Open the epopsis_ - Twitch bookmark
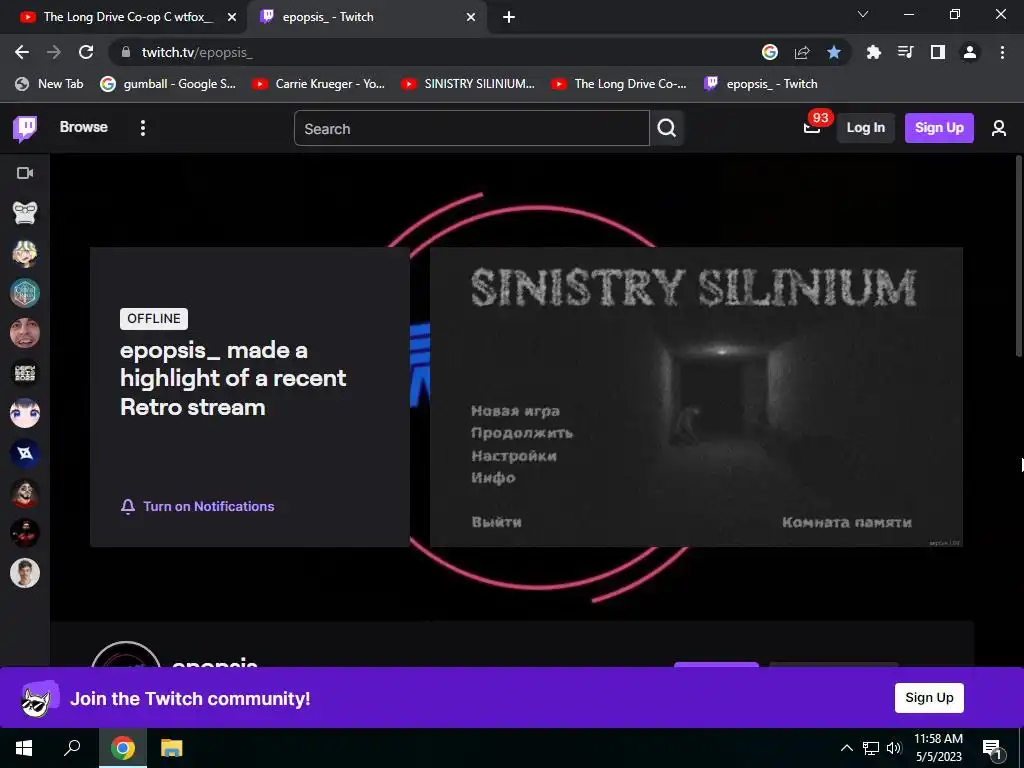Screen dimensions: 1024x768 pyautogui.click(x=761, y=84)
